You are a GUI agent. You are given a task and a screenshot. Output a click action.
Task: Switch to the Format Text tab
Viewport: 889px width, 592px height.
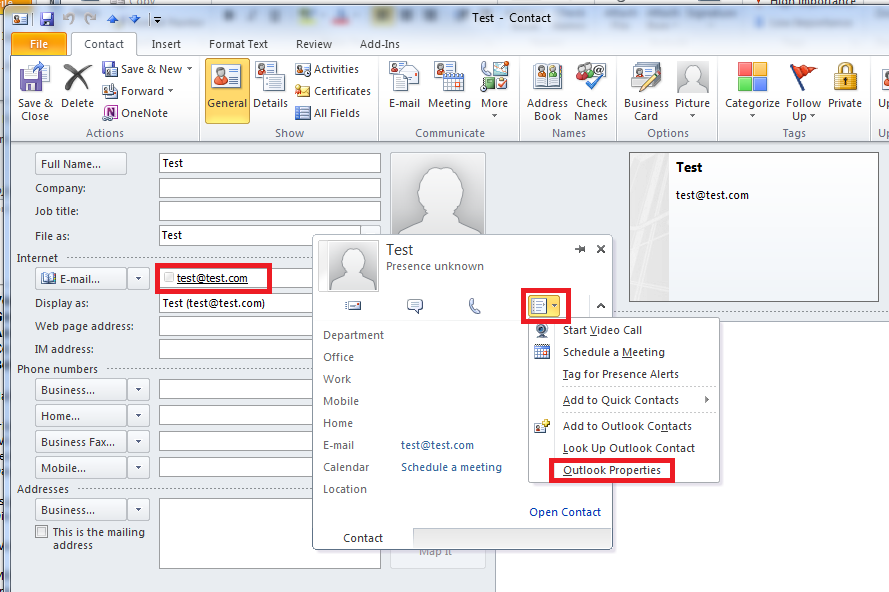click(238, 44)
